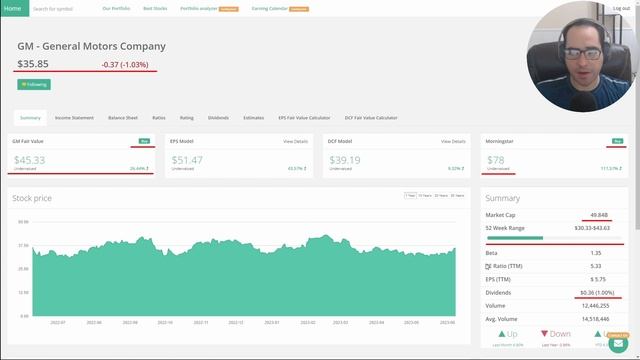Open the Portfolio analyzer page

click(x=199, y=9)
